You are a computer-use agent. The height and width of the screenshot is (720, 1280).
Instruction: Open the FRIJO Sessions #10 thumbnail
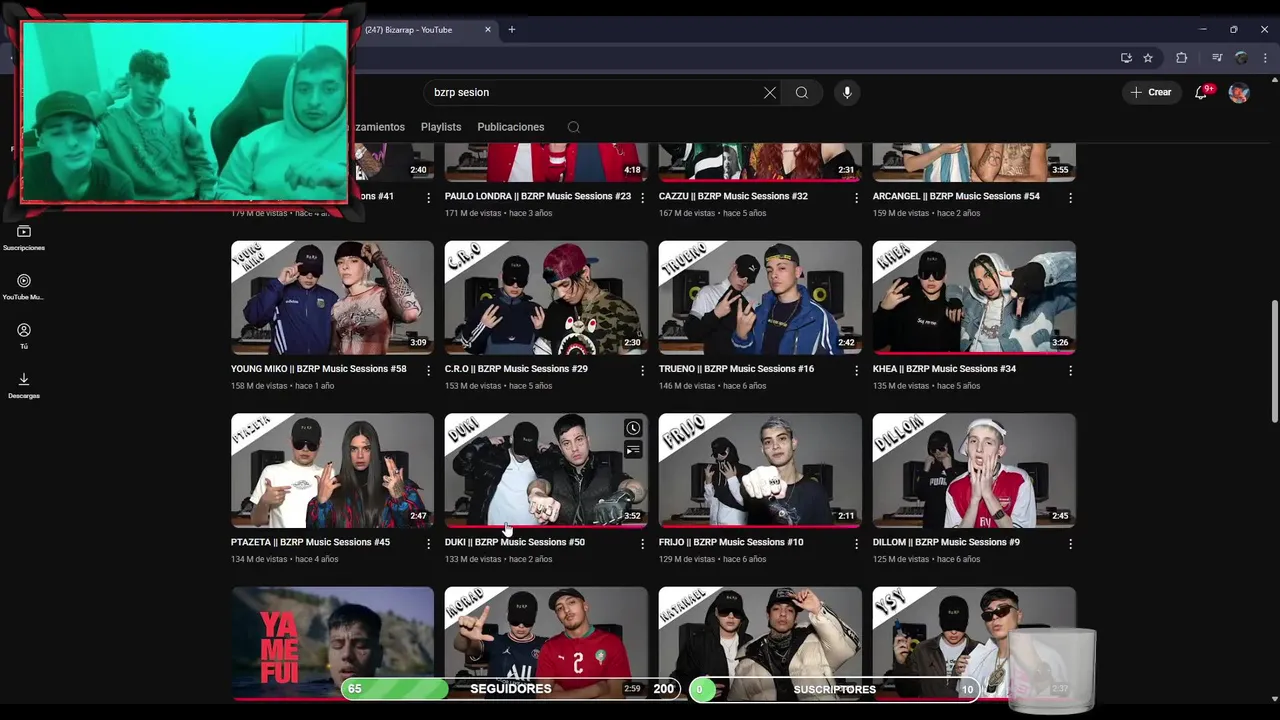pos(760,470)
